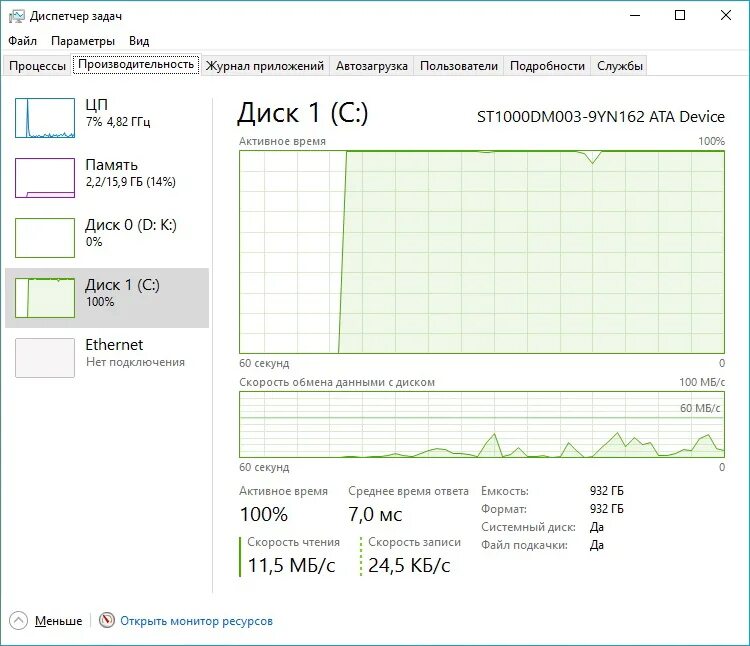
Task: Click the Емкость: label
Action: point(505,491)
